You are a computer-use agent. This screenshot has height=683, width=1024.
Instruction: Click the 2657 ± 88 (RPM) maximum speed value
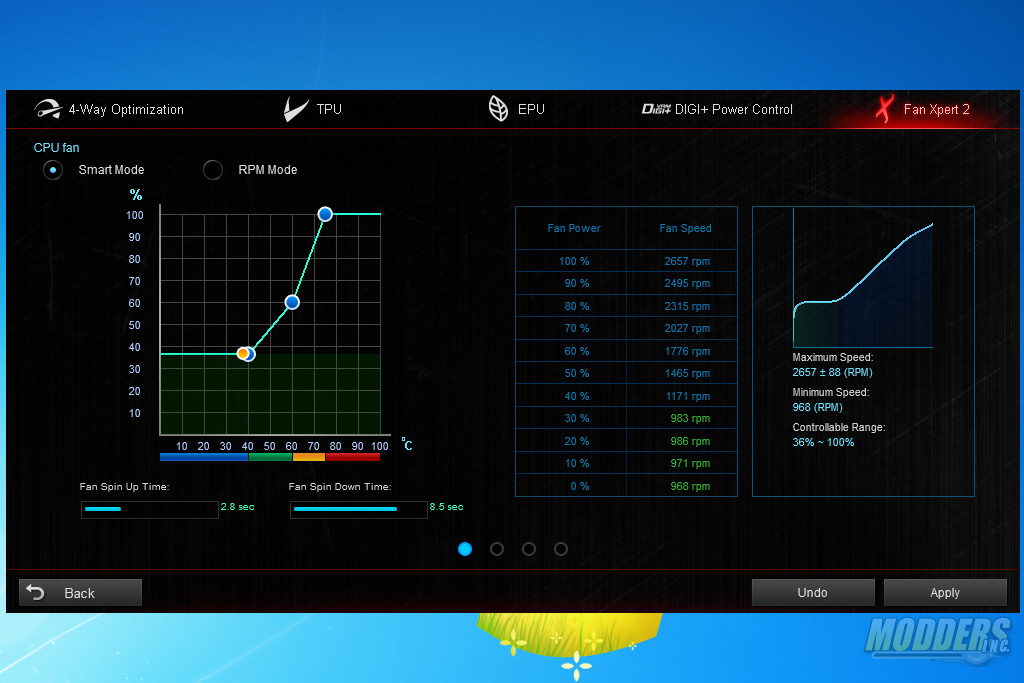(x=832, y=372)
